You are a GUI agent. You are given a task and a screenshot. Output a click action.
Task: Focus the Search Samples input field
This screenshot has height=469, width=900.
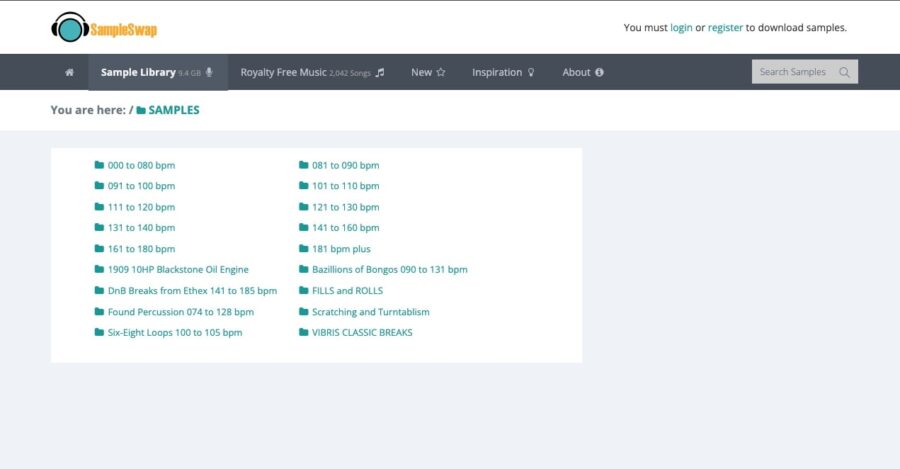point(794,72)
